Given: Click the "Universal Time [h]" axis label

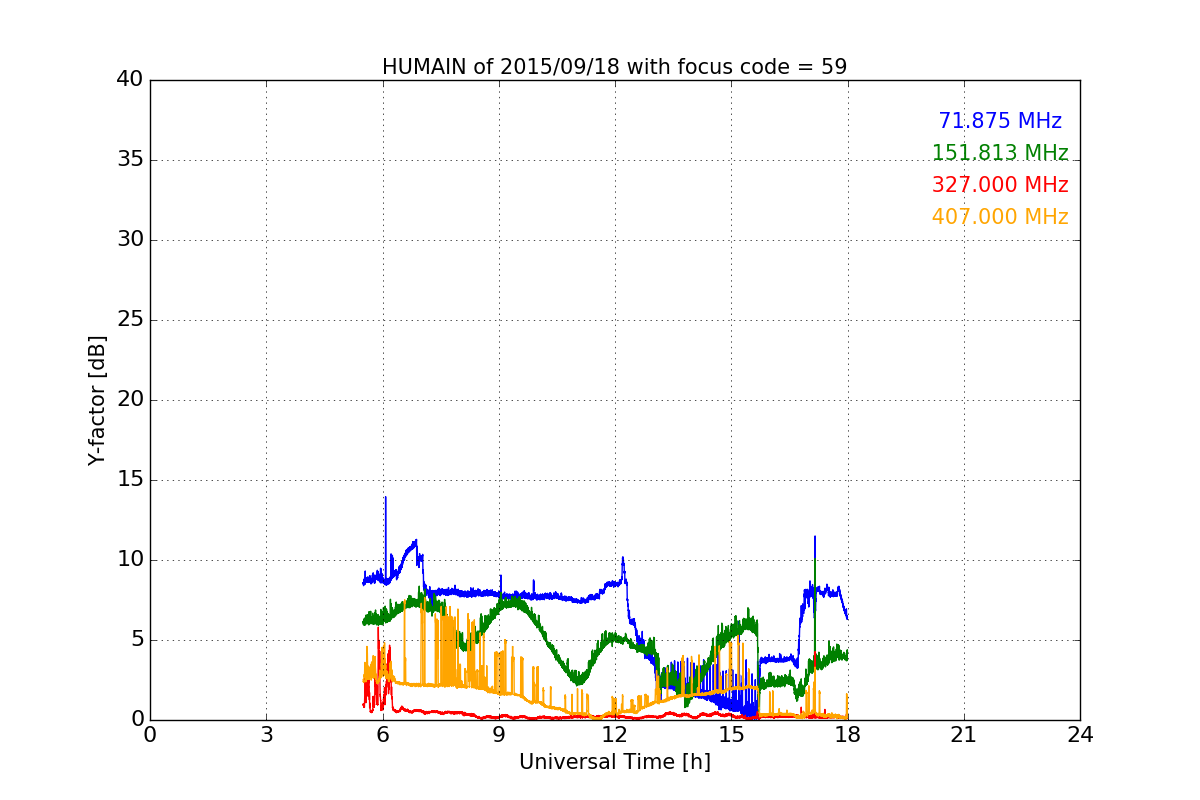Looking at the screenshot, I should [x=615, y=762].
